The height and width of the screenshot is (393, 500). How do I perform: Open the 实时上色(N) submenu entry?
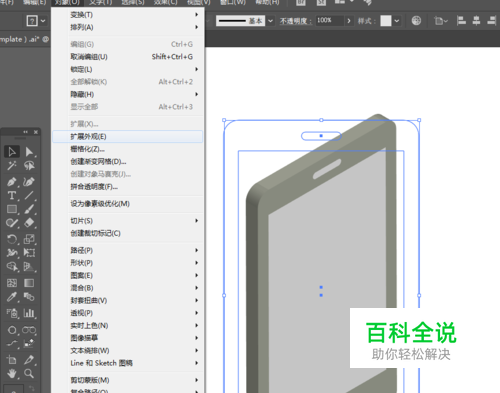(x=128, y=325)
